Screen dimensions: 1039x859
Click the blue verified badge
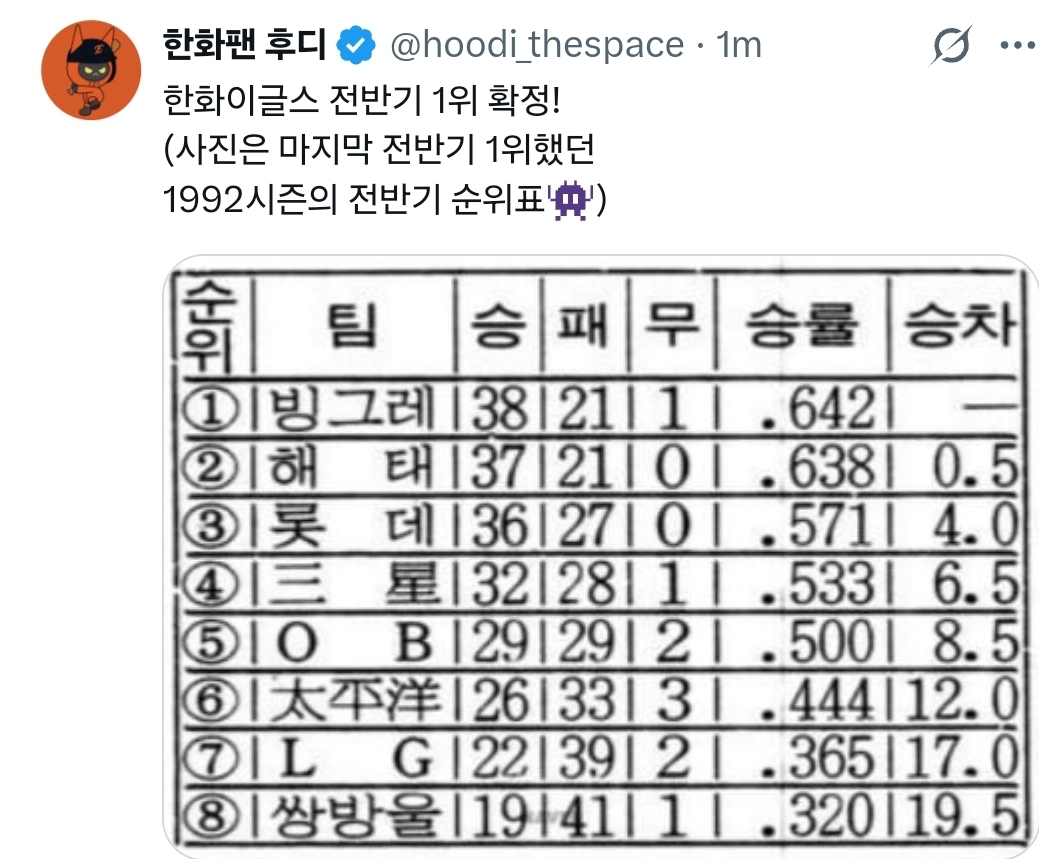[356, 44]
